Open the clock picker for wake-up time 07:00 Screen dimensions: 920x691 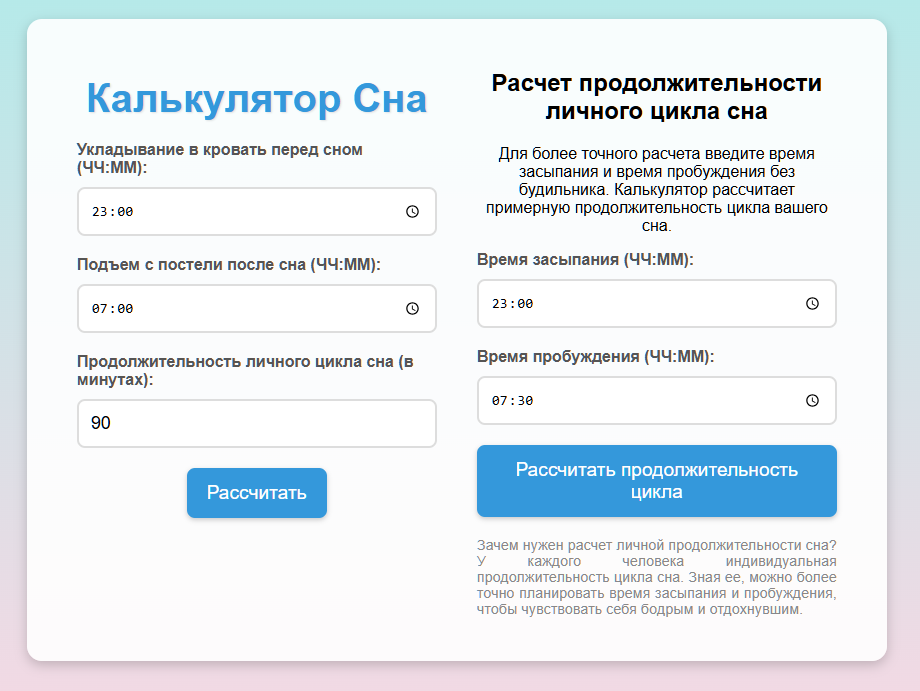(x=411, y=308)
